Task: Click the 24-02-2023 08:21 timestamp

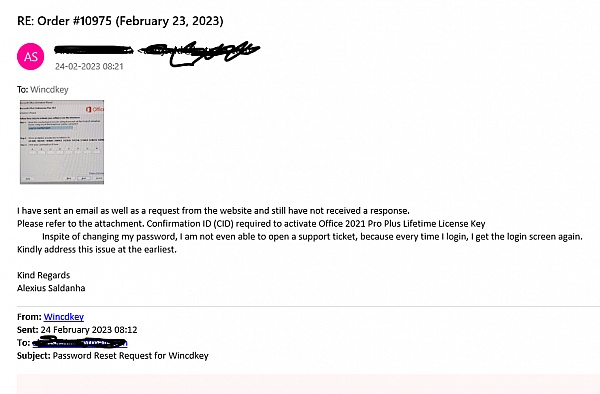Action: (89, 66)
